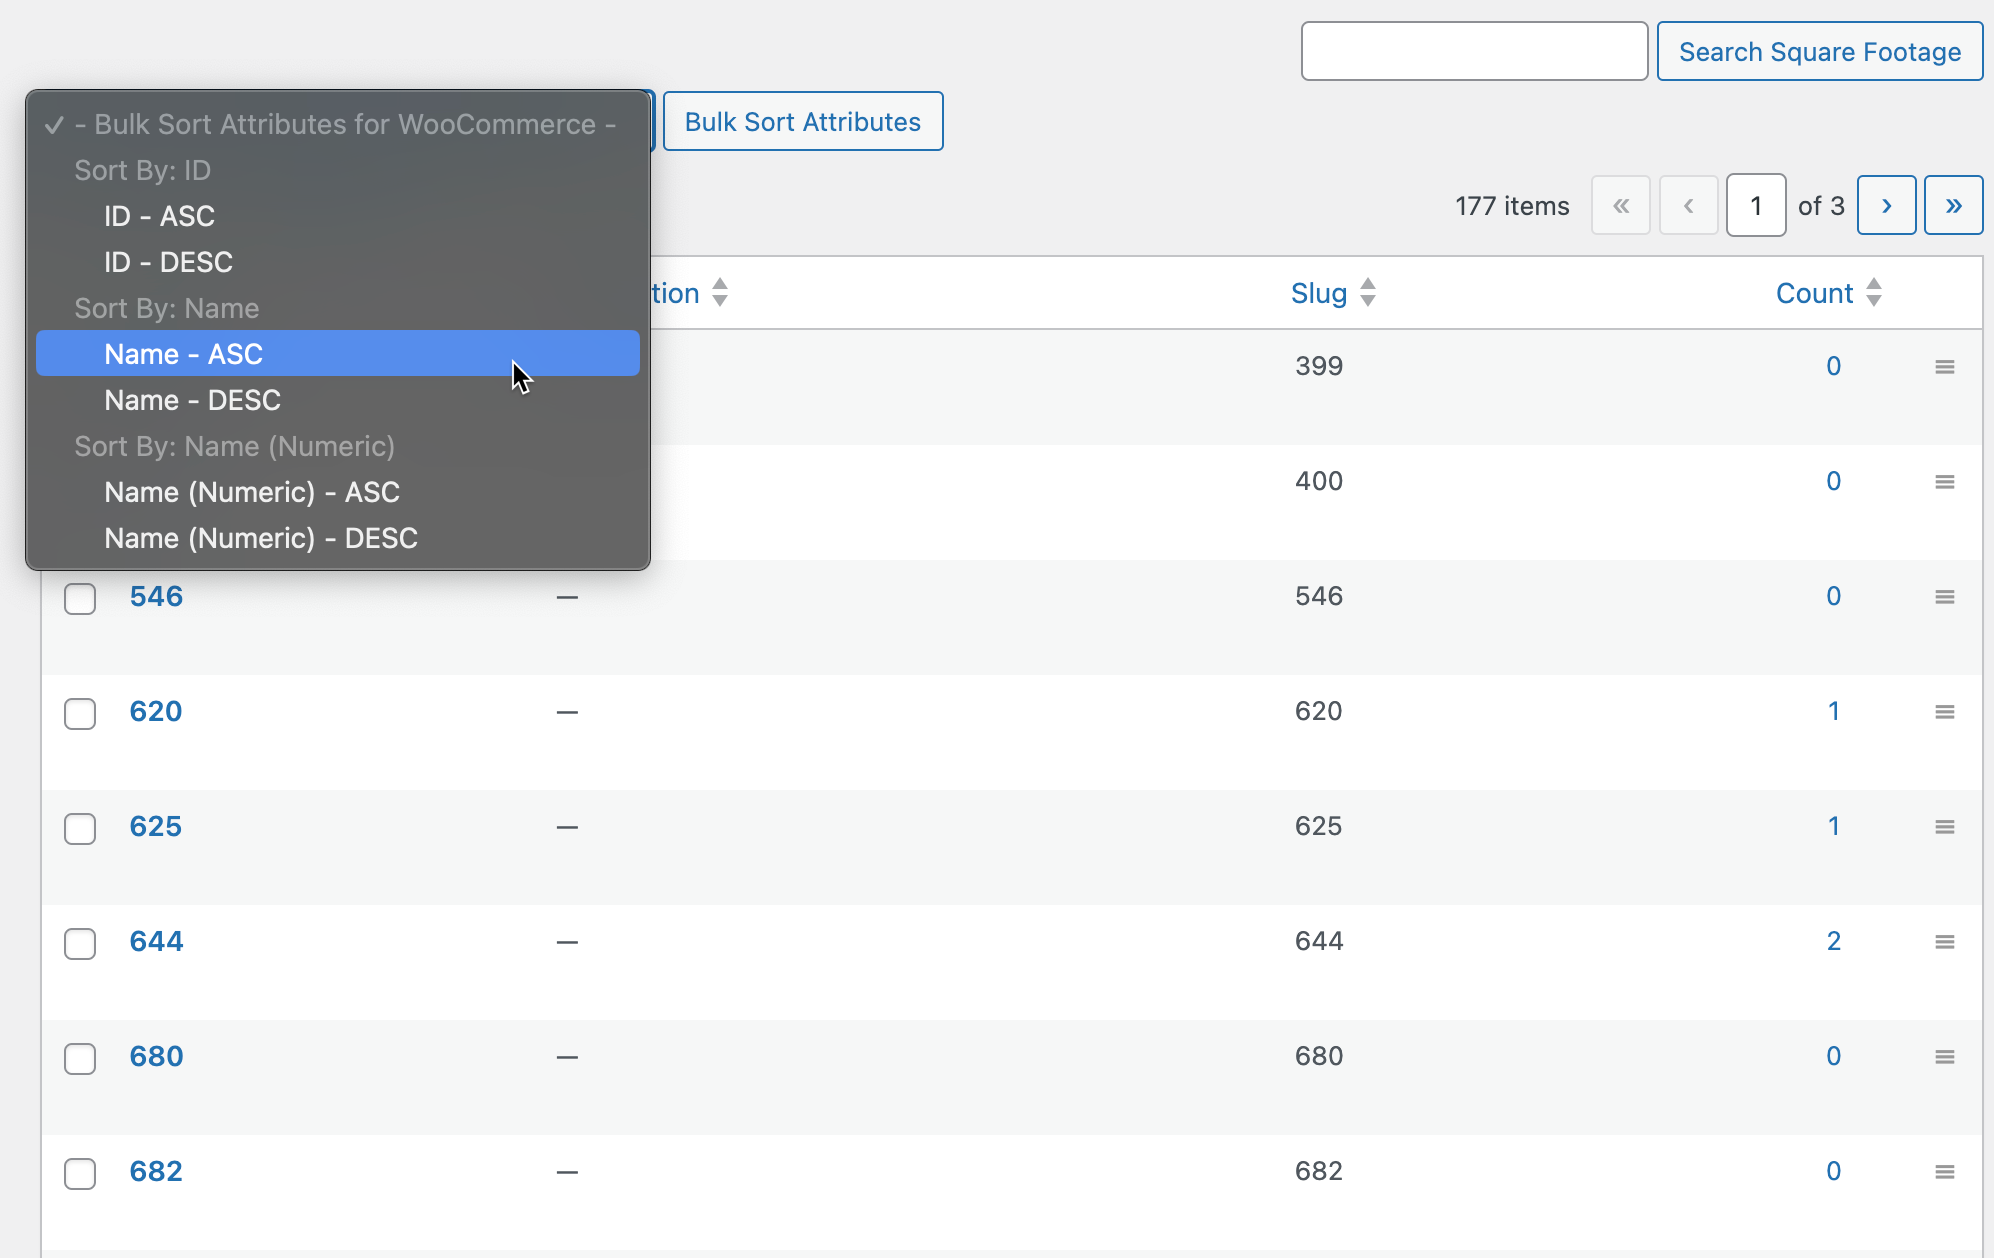Choose Name - ASC sort option
This screenshot has height=1258, width=1994.
pos(184,354)
